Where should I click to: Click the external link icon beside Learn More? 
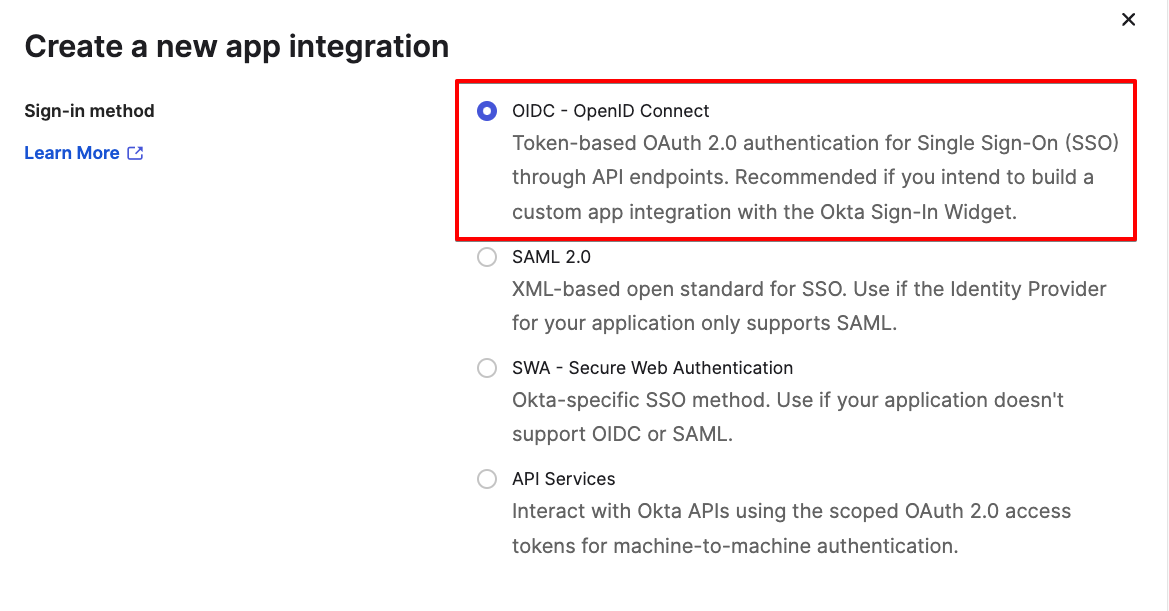click(x=135, y=153)
